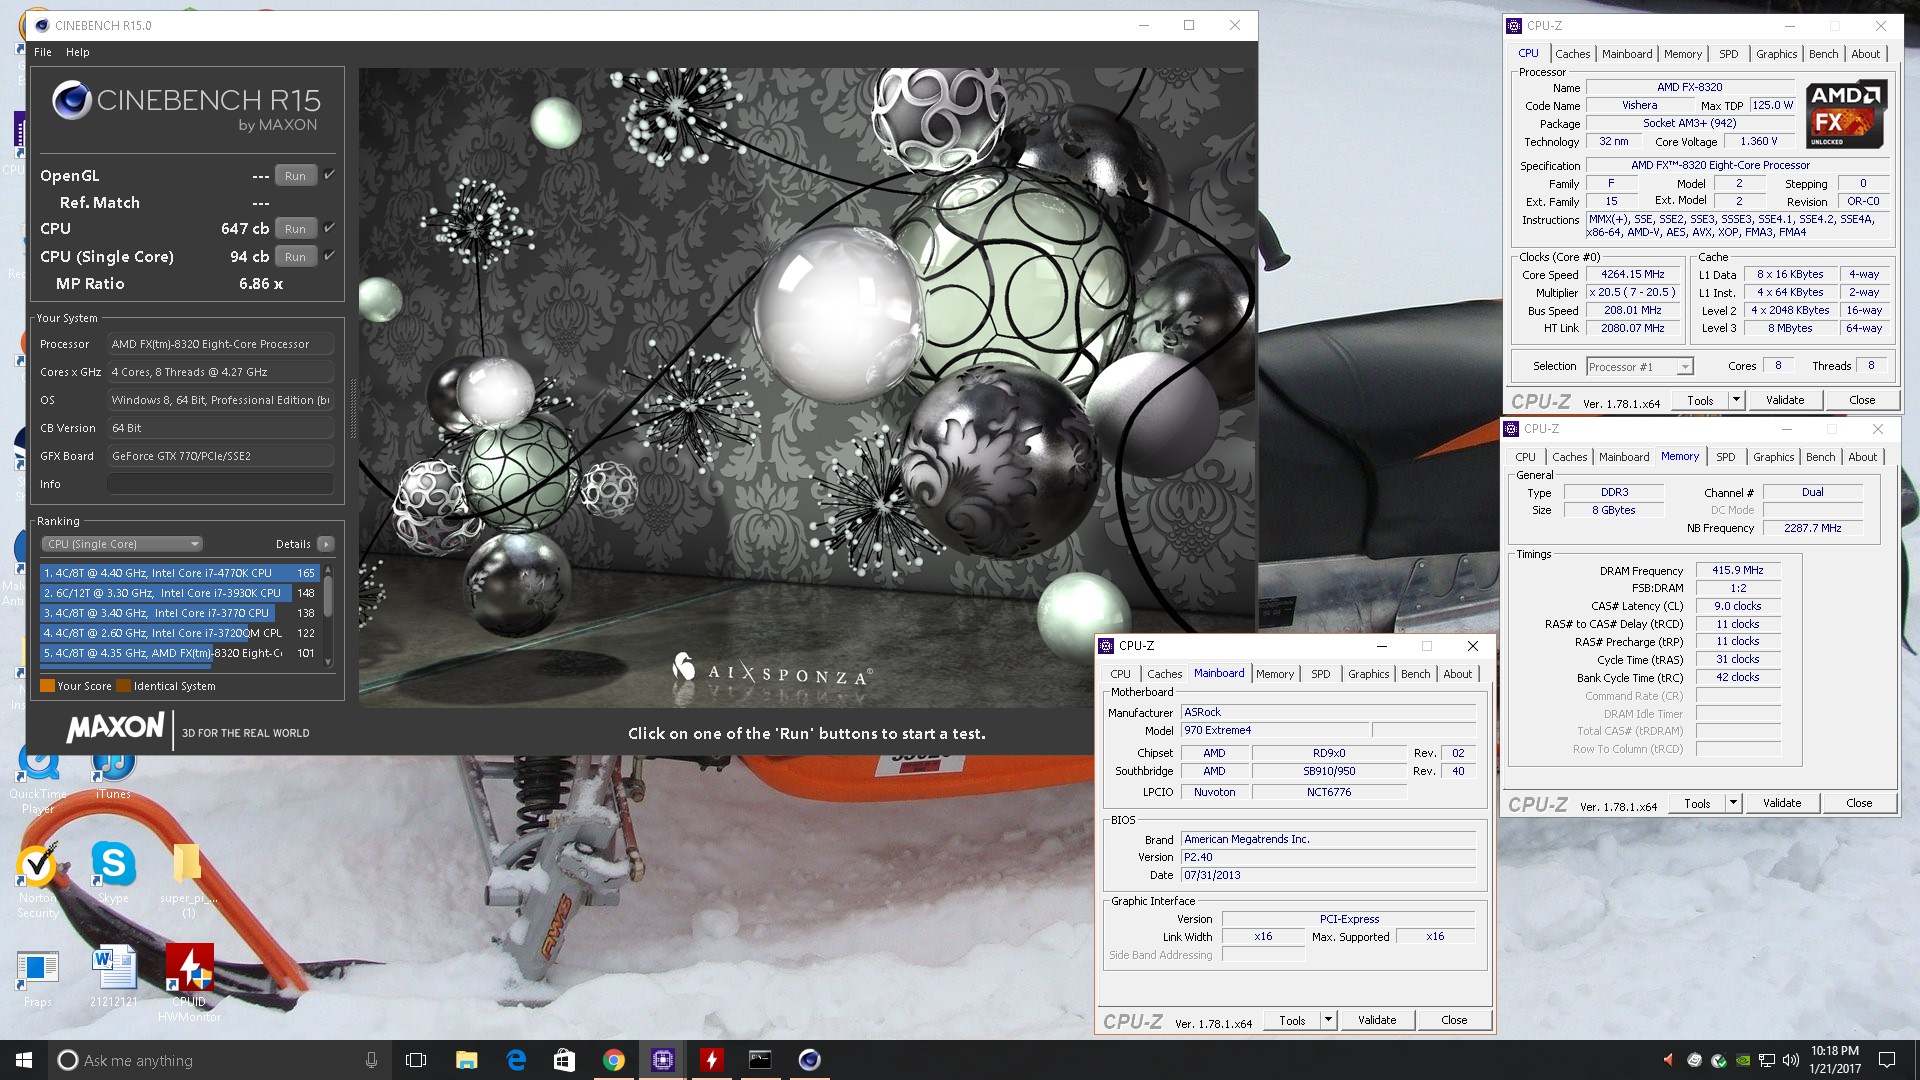This screenshot has width=1920, height=1080.
Task: Click the Info input field
Action: pyautogui.click(x=220, y=484)
